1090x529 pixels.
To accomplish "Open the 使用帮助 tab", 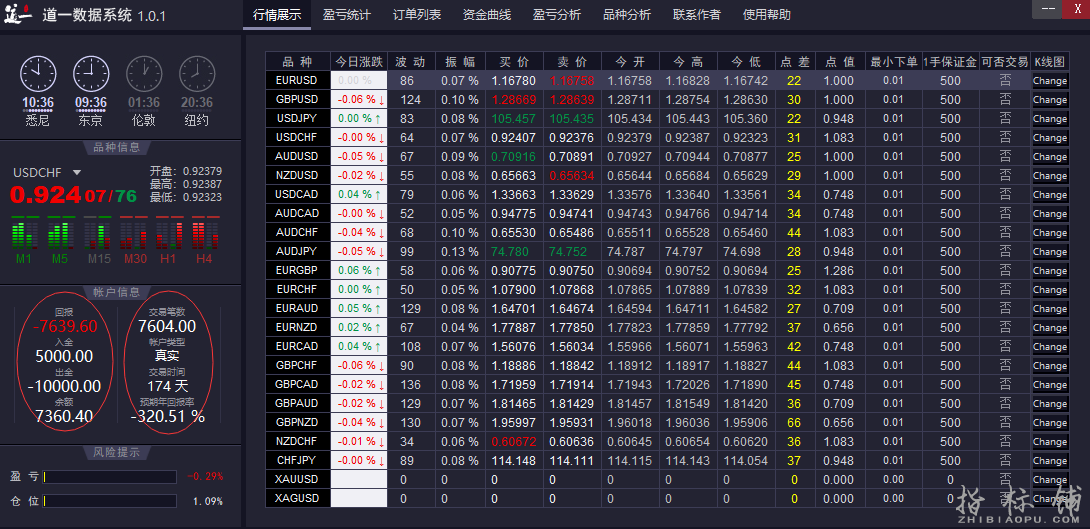I will point(767,15).
